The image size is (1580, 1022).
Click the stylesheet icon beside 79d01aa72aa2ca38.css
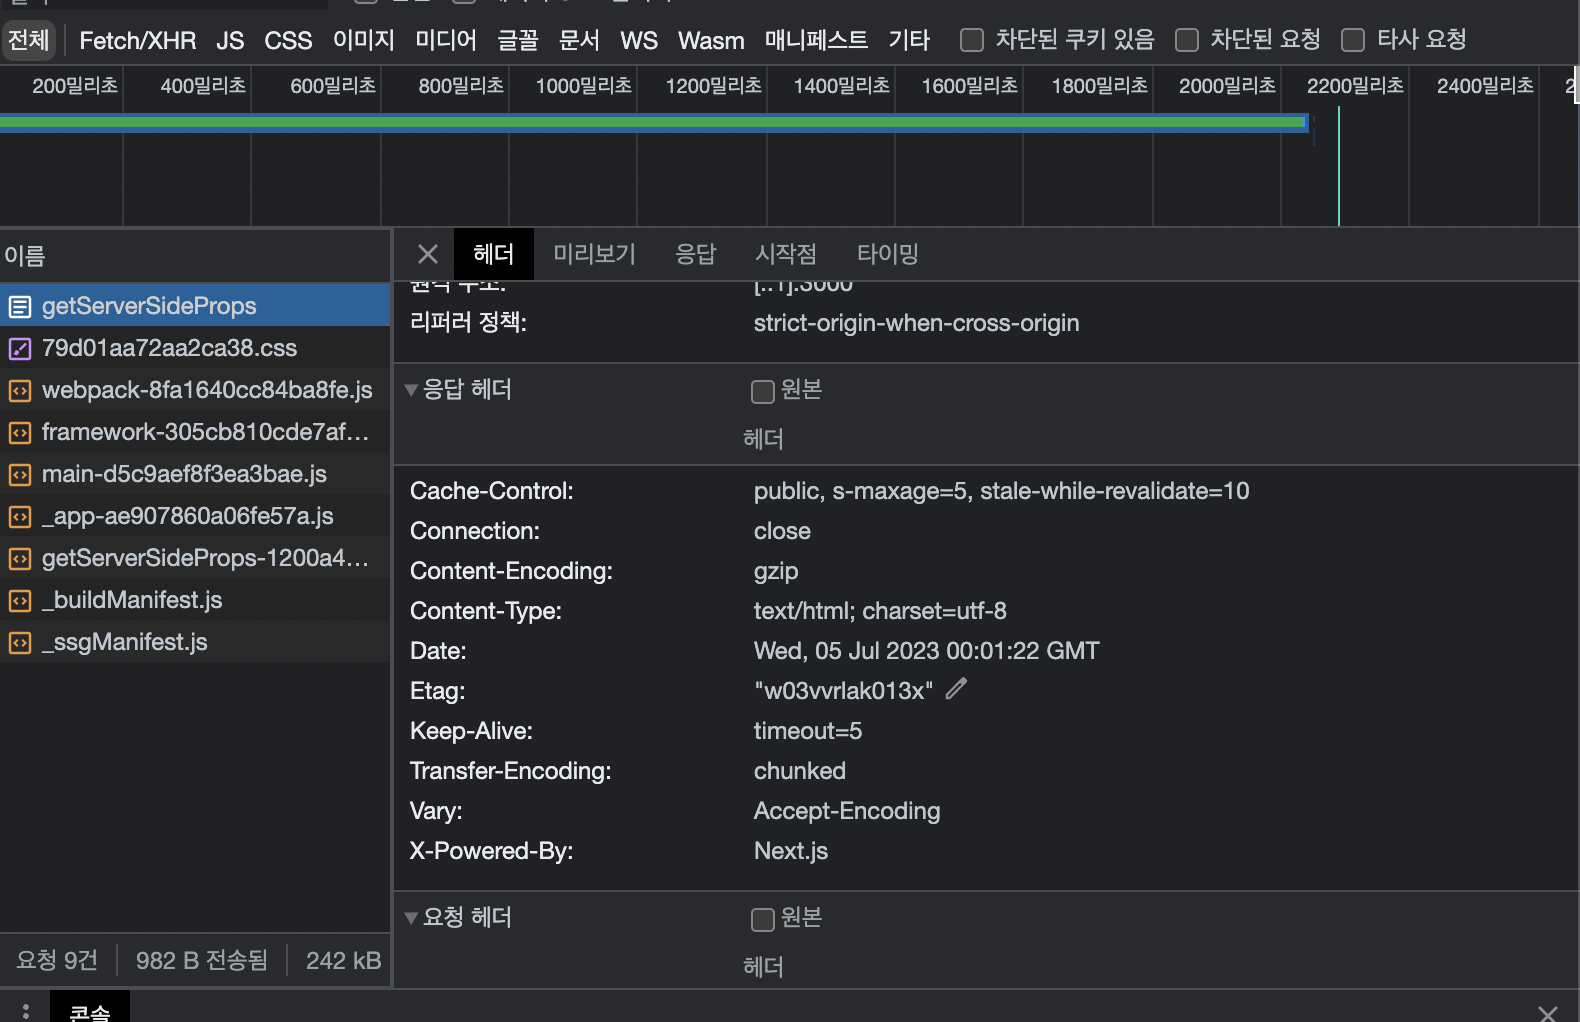20,349
